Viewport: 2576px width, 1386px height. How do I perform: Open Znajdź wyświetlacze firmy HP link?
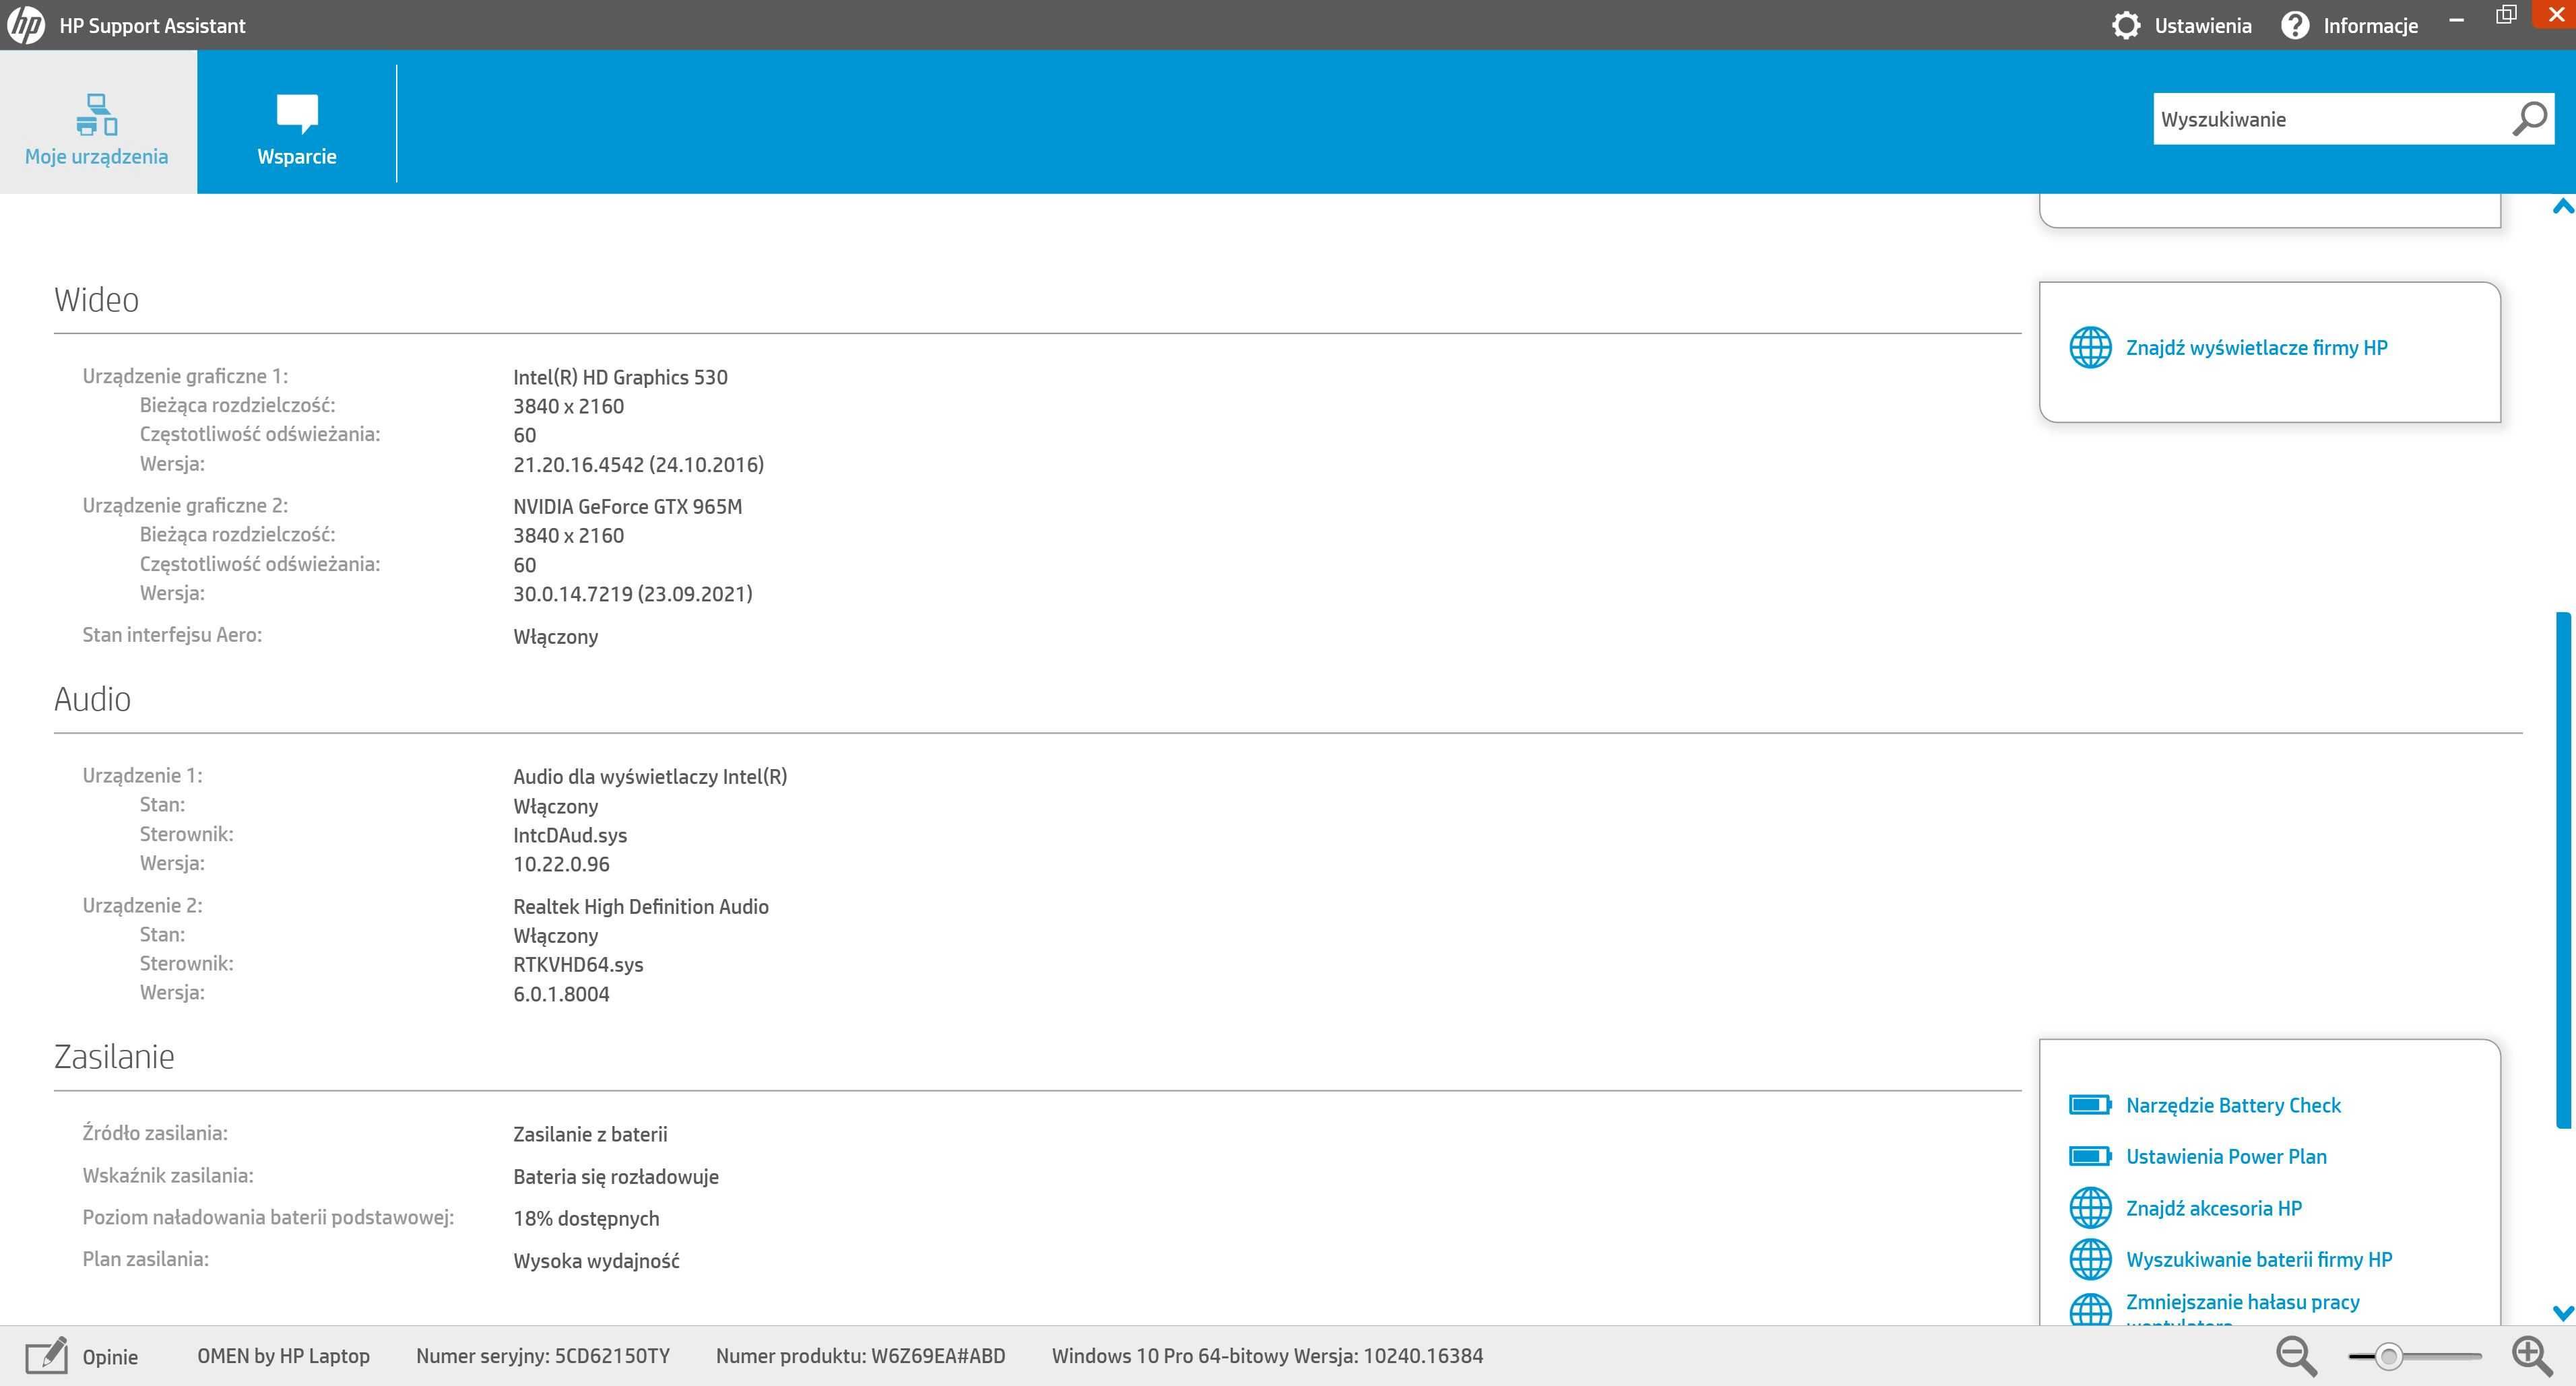pyautogui.click(x=2256, y=348)
